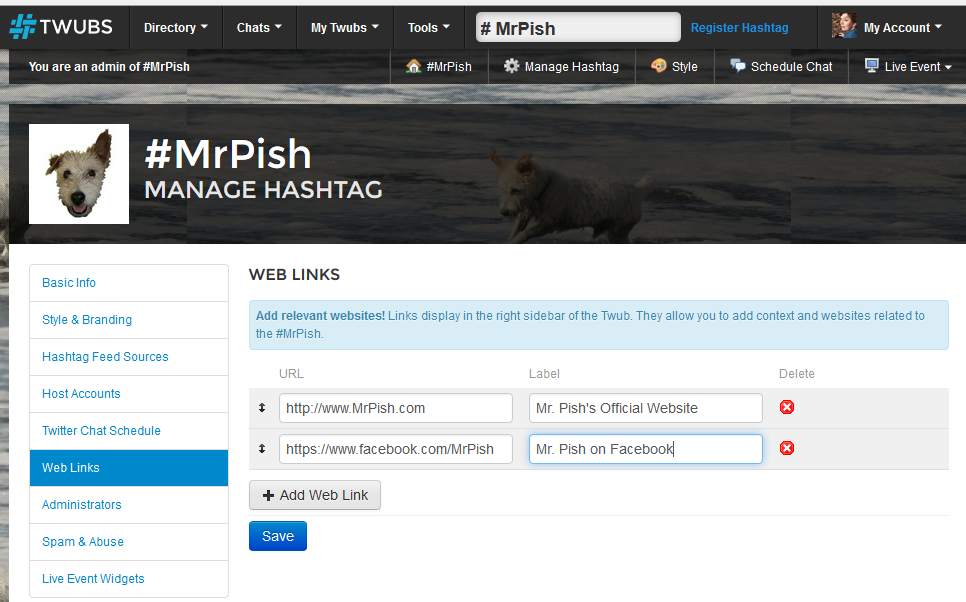Open Twitter Chat Schedule section
The width and height of the screenshot is (966, 602).
[129, 431]
